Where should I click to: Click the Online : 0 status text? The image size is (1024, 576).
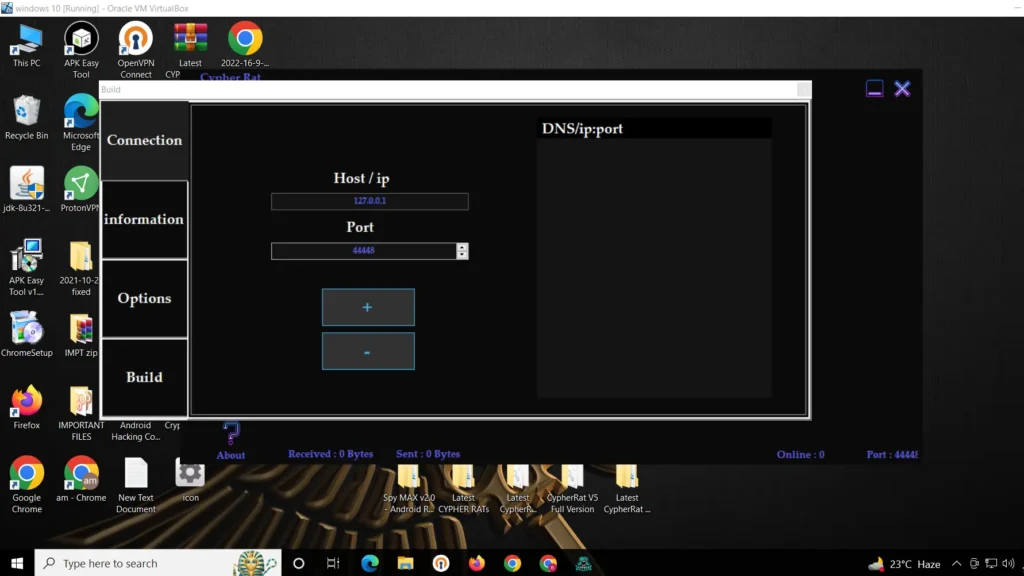801,455
